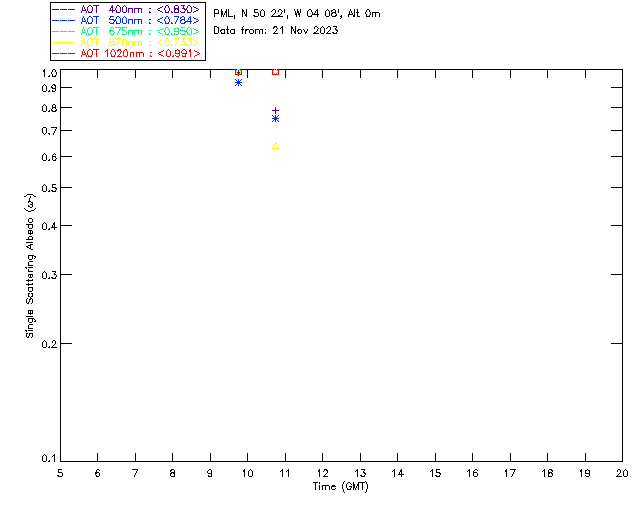Click the x-axis tick label '10'

(247, 473)
